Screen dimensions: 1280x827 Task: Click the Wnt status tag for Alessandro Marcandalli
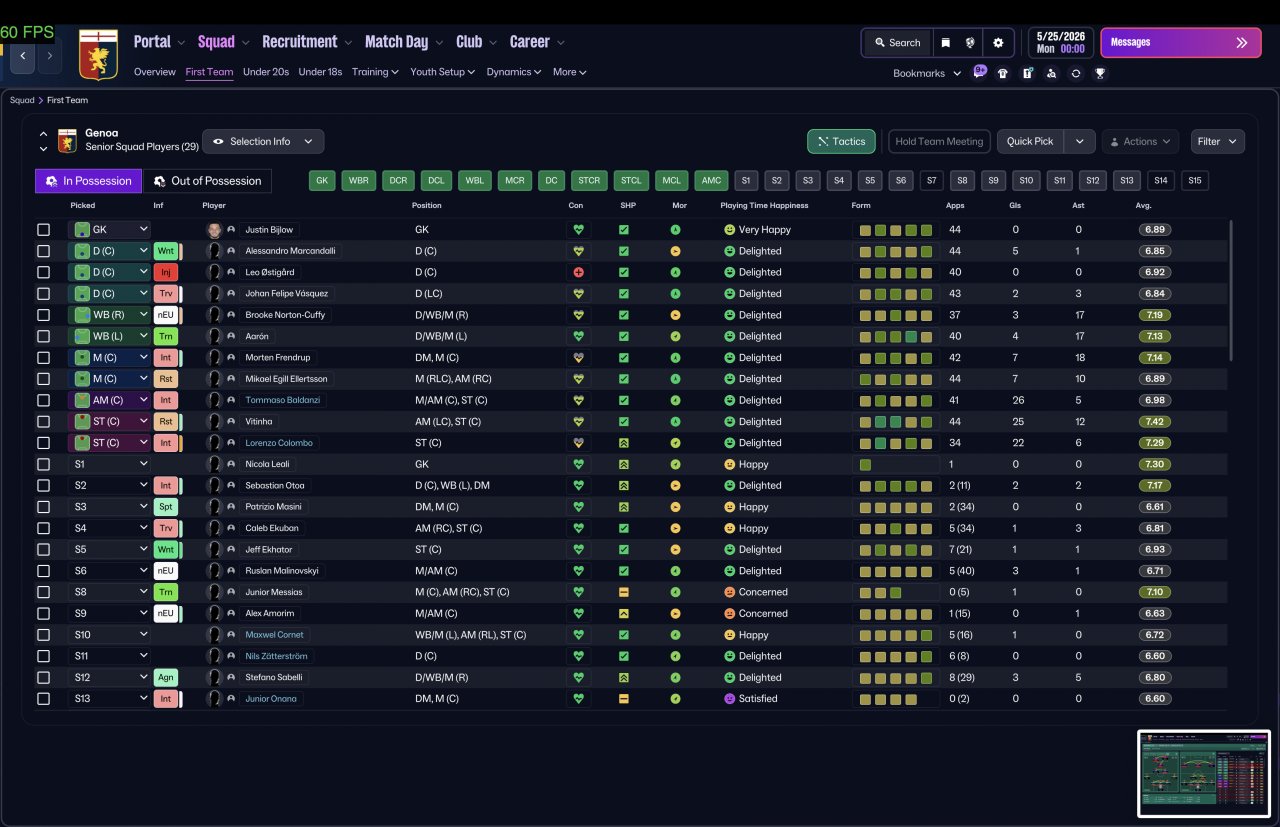167,251
